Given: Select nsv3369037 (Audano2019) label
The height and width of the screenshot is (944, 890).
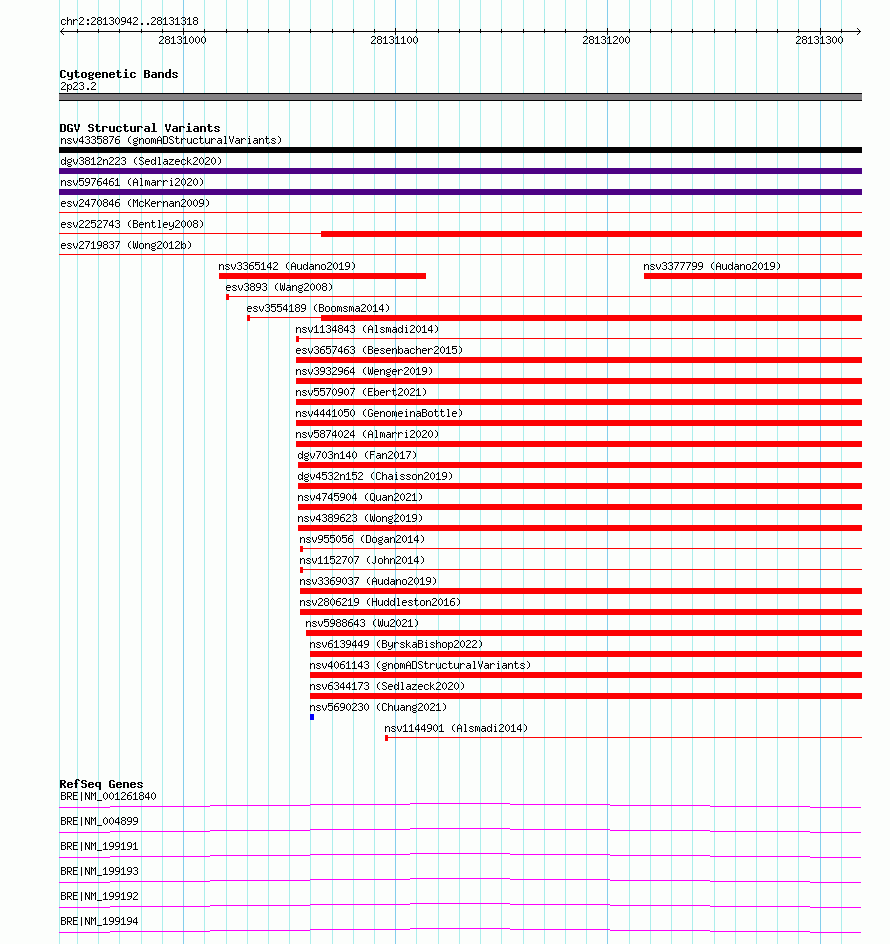Looking at the screenshot, I should (368, 582).
